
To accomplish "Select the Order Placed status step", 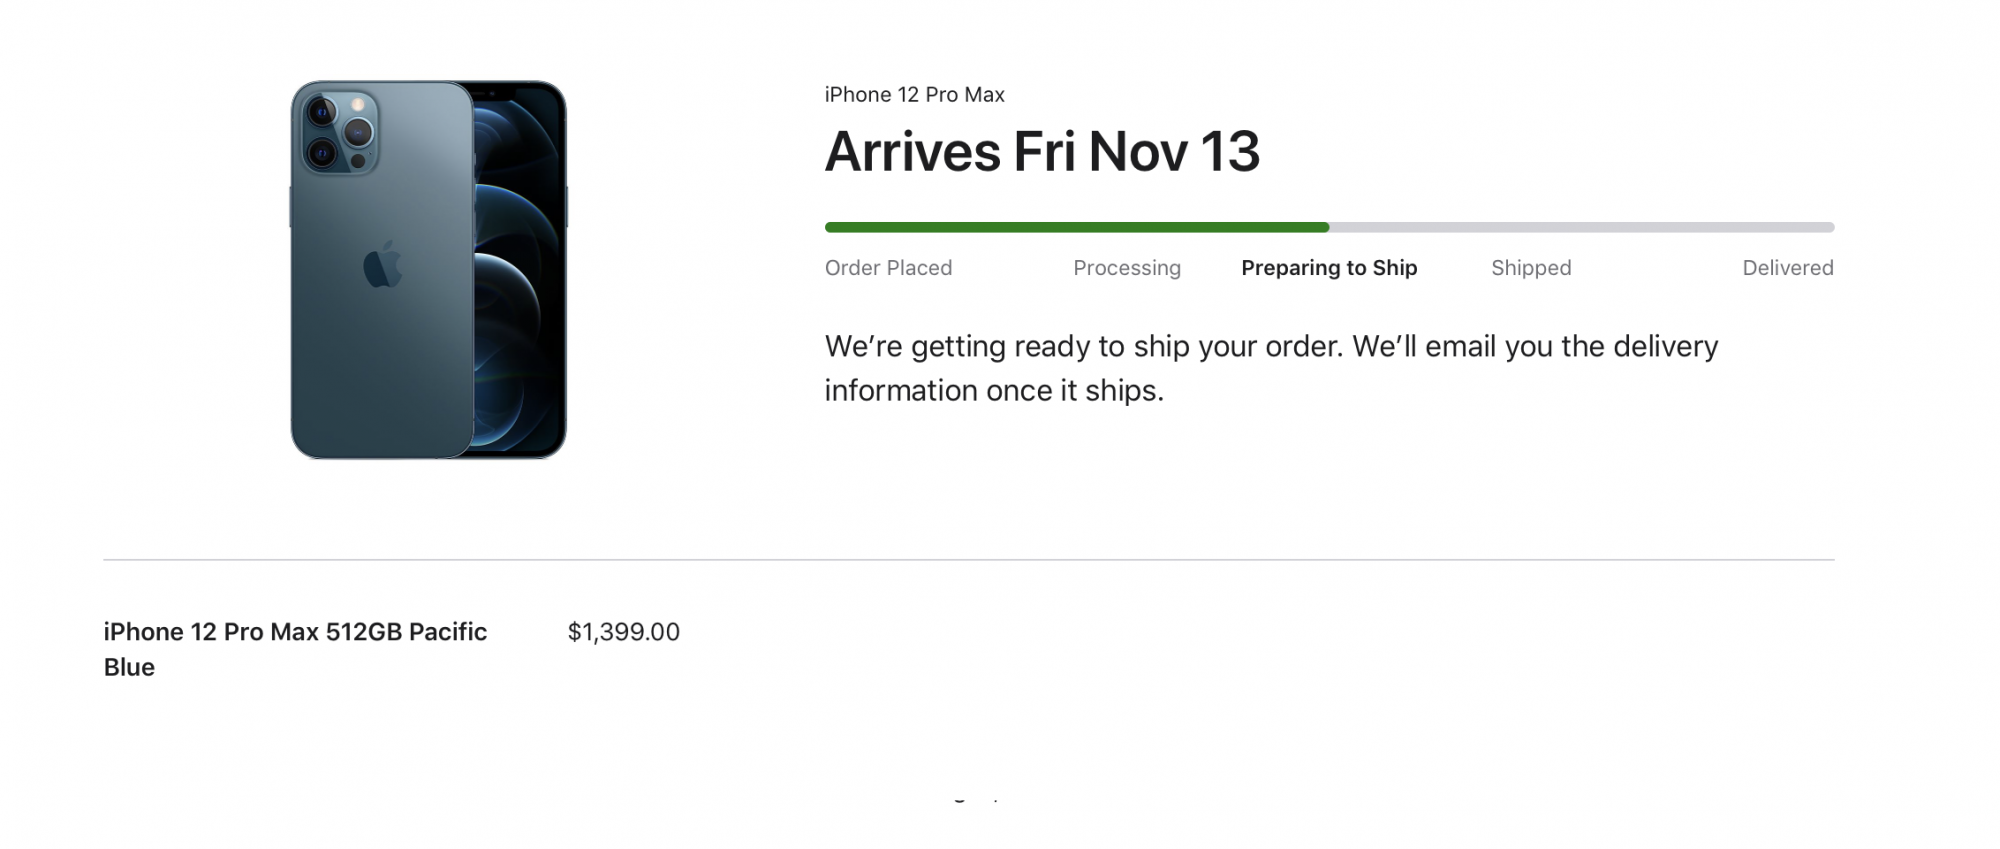I will click(888, 268).
